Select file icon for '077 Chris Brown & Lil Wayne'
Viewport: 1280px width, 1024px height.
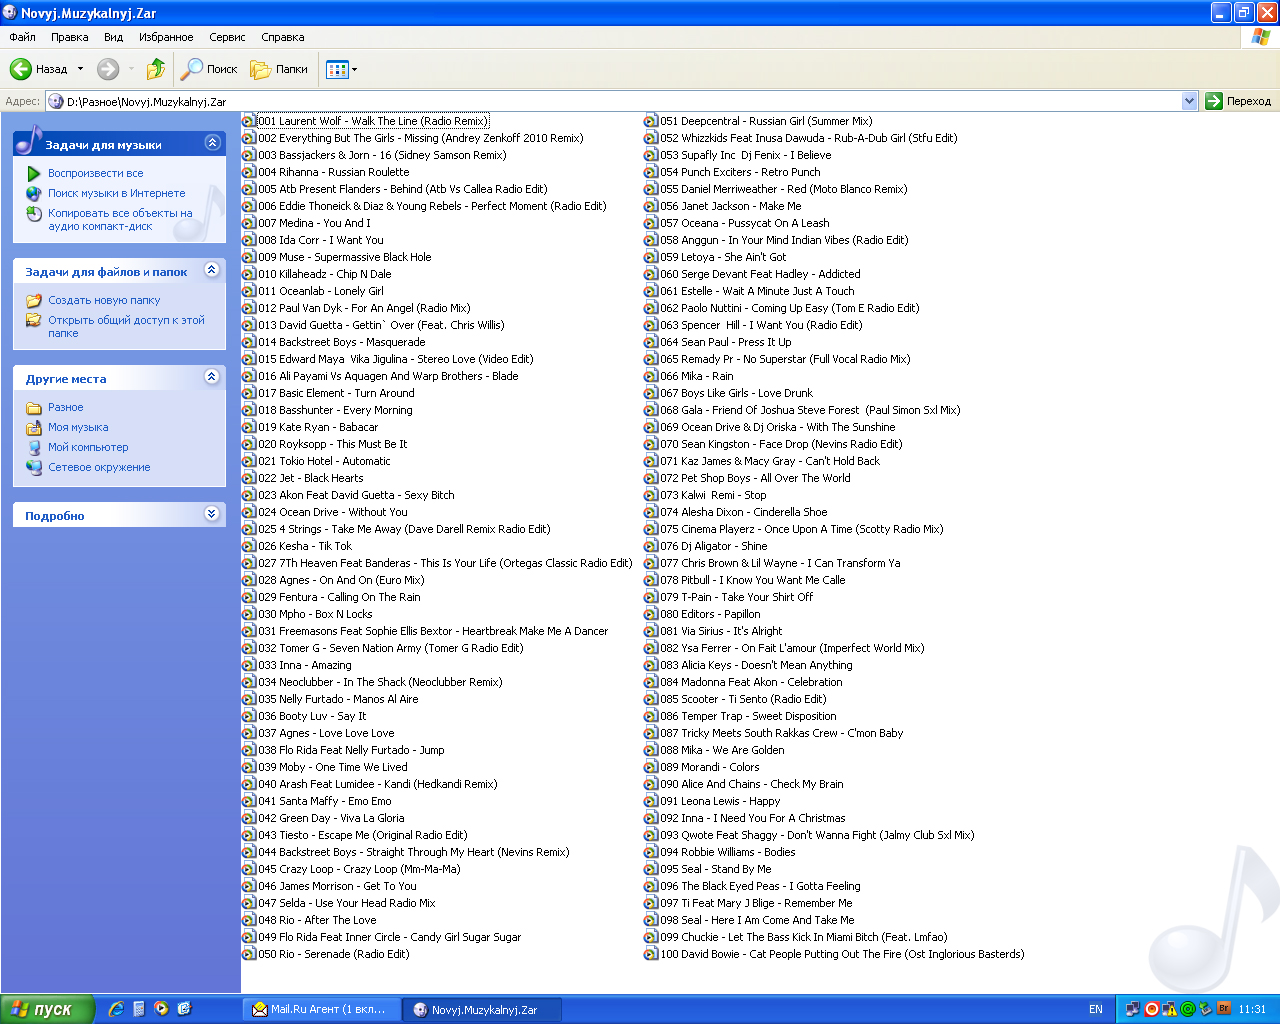point(651,563)
